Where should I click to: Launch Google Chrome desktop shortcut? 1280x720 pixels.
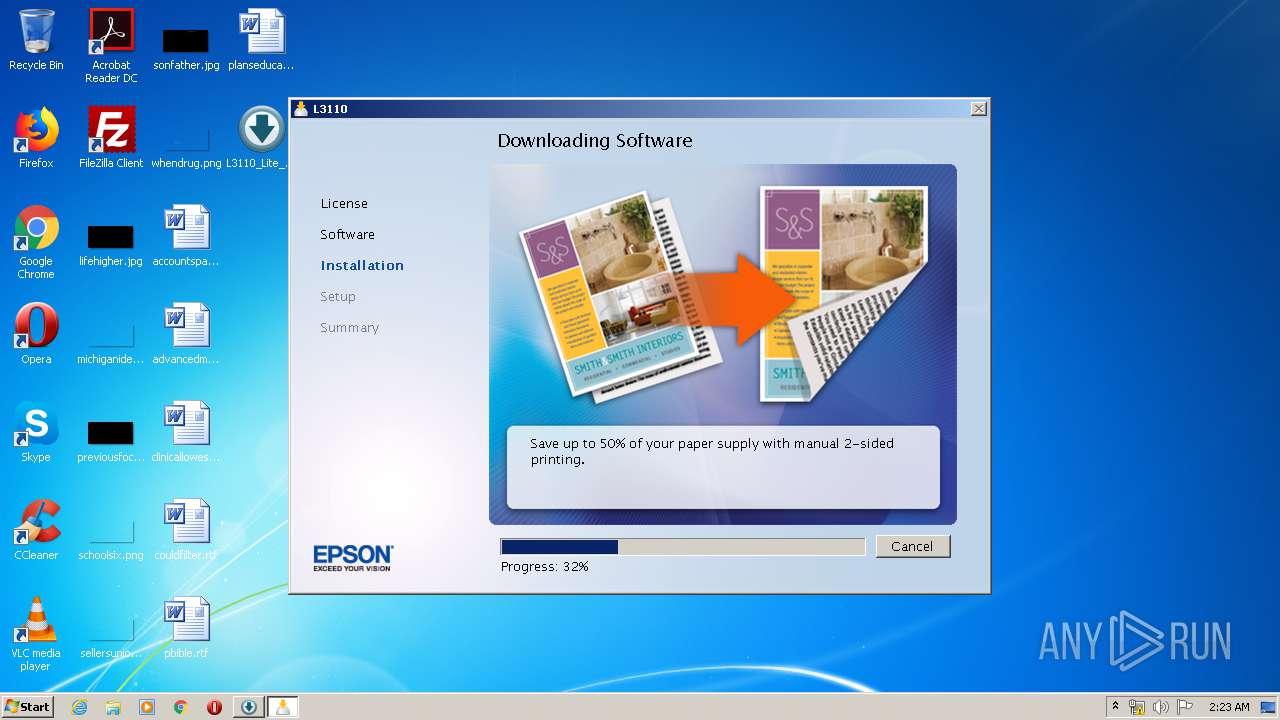pos(36,242)
